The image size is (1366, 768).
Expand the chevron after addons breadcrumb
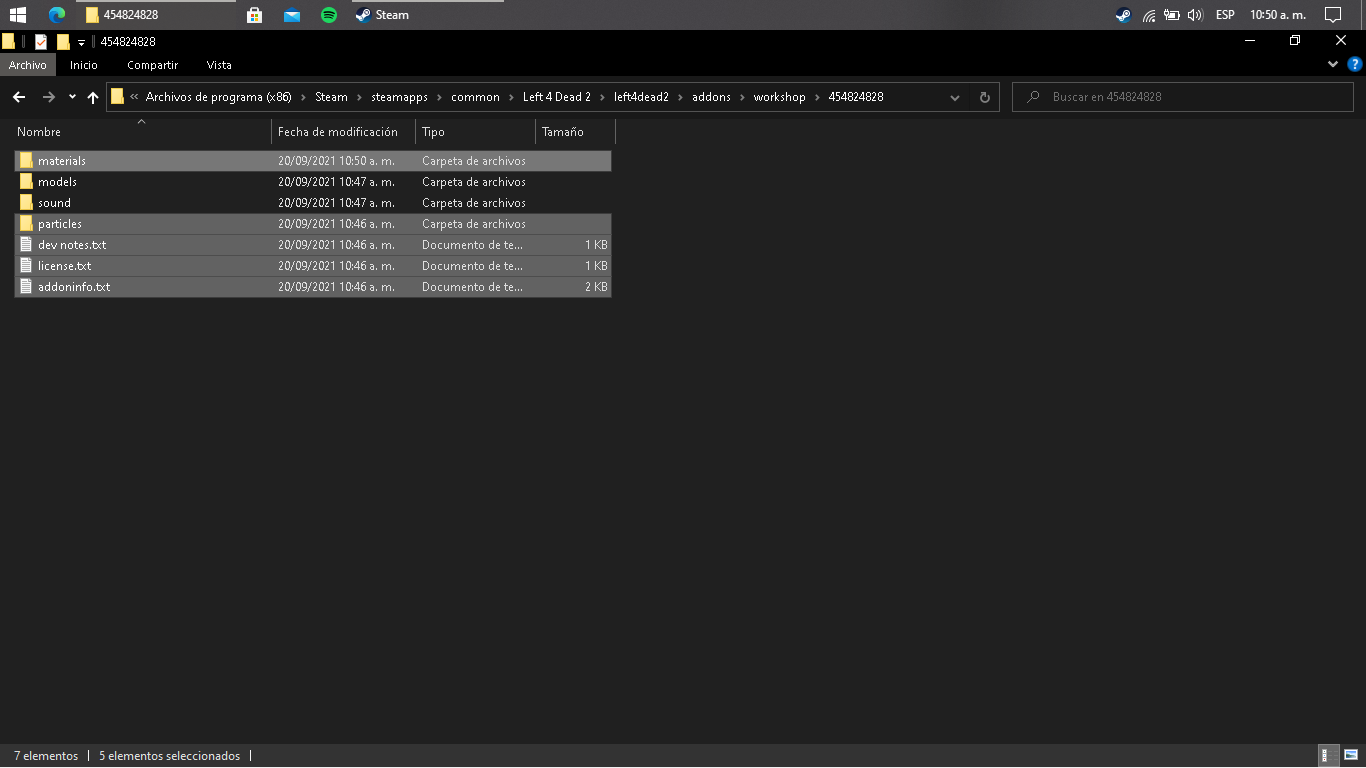(742, 97)
